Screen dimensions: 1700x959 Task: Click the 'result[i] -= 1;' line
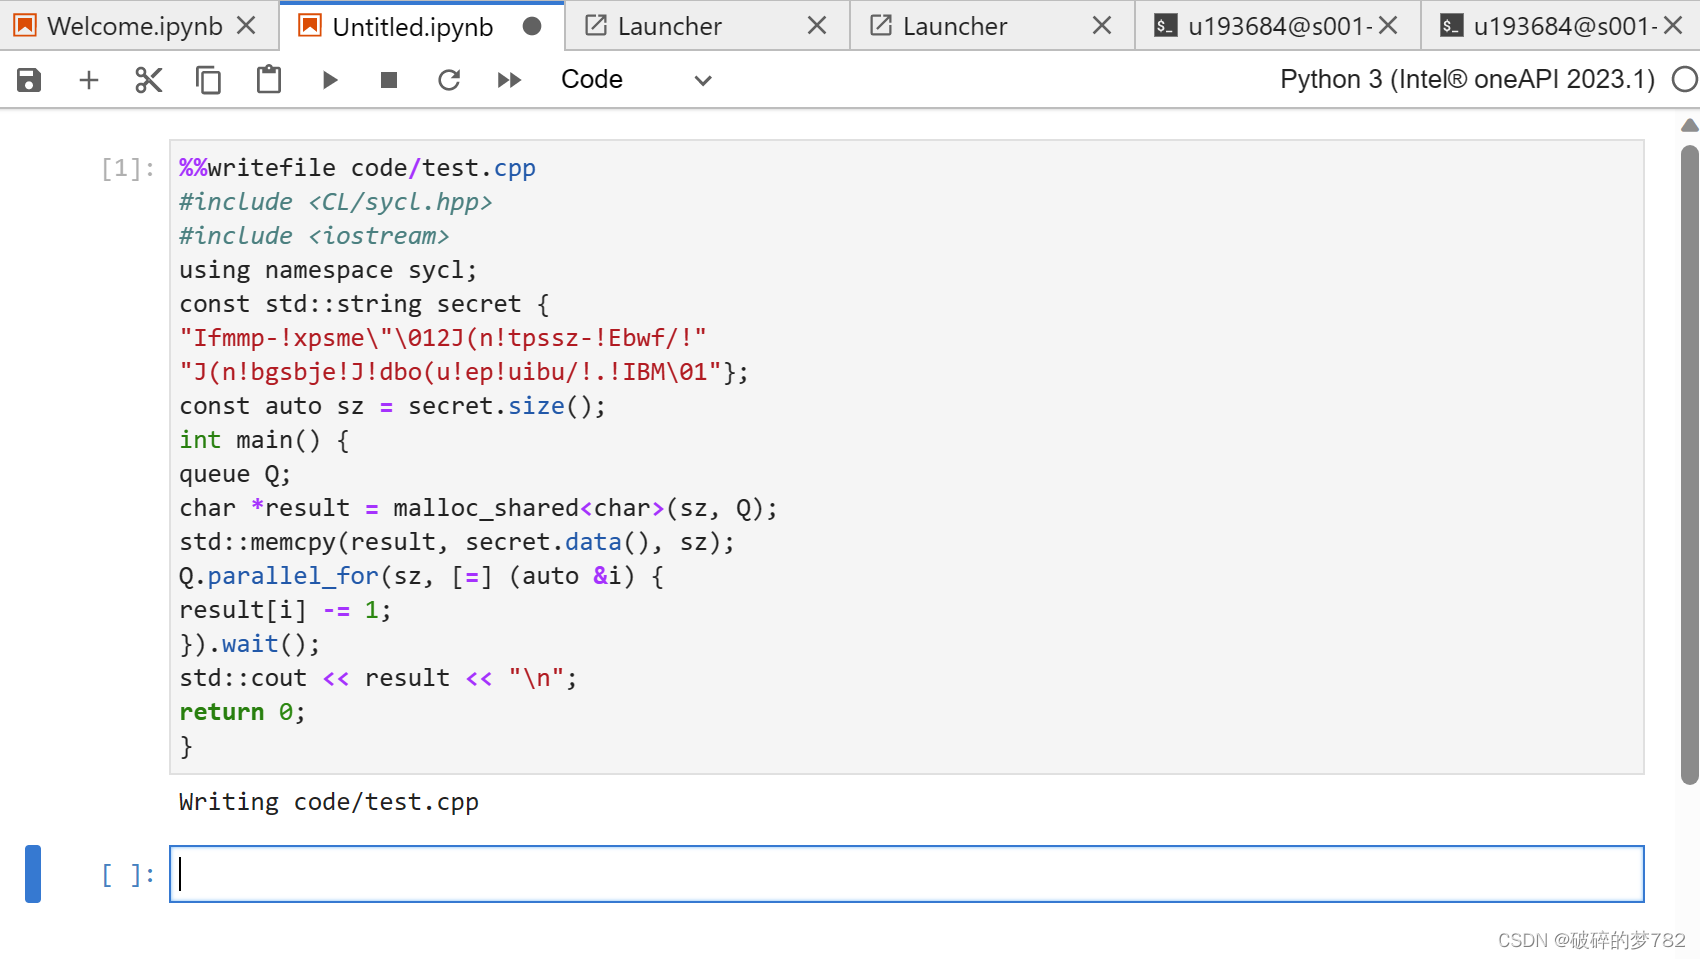point(285,610)
